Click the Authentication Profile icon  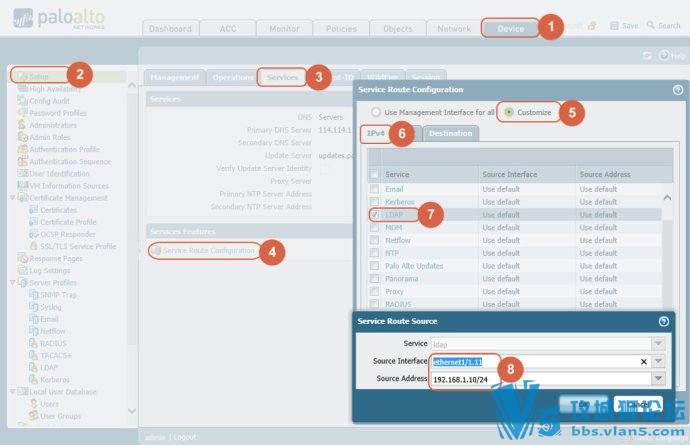[22, 149]
